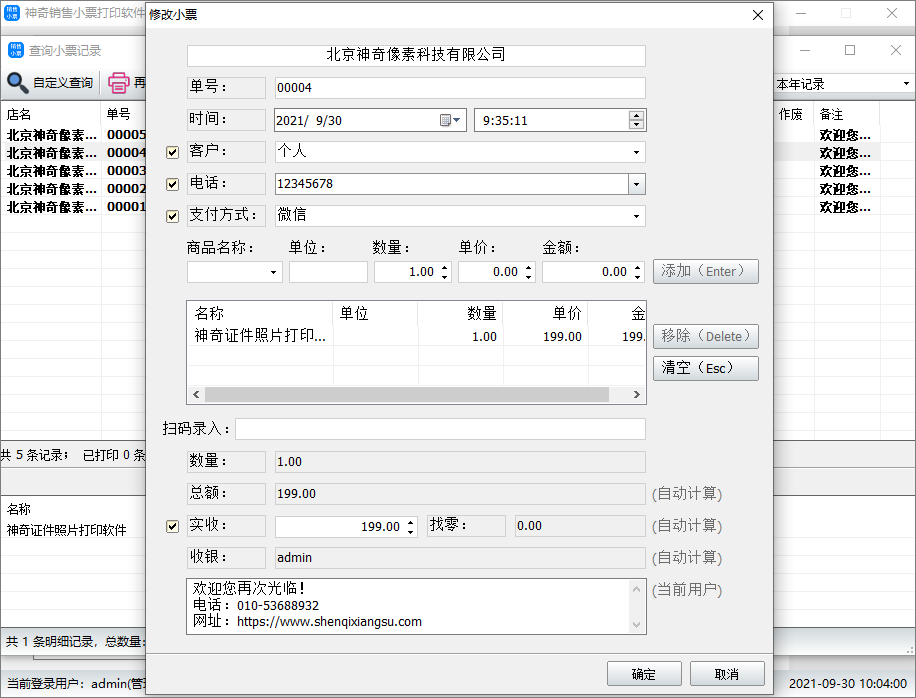Select record 00005 in background list
Image resolution: width=916 pixels, height=698 pixels.
tap(73, 135)
